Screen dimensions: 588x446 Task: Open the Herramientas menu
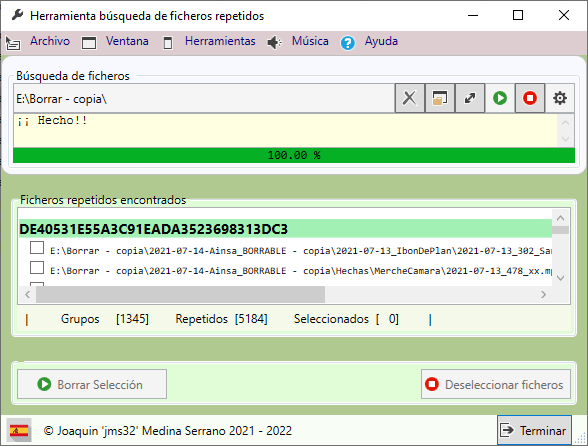220,41
